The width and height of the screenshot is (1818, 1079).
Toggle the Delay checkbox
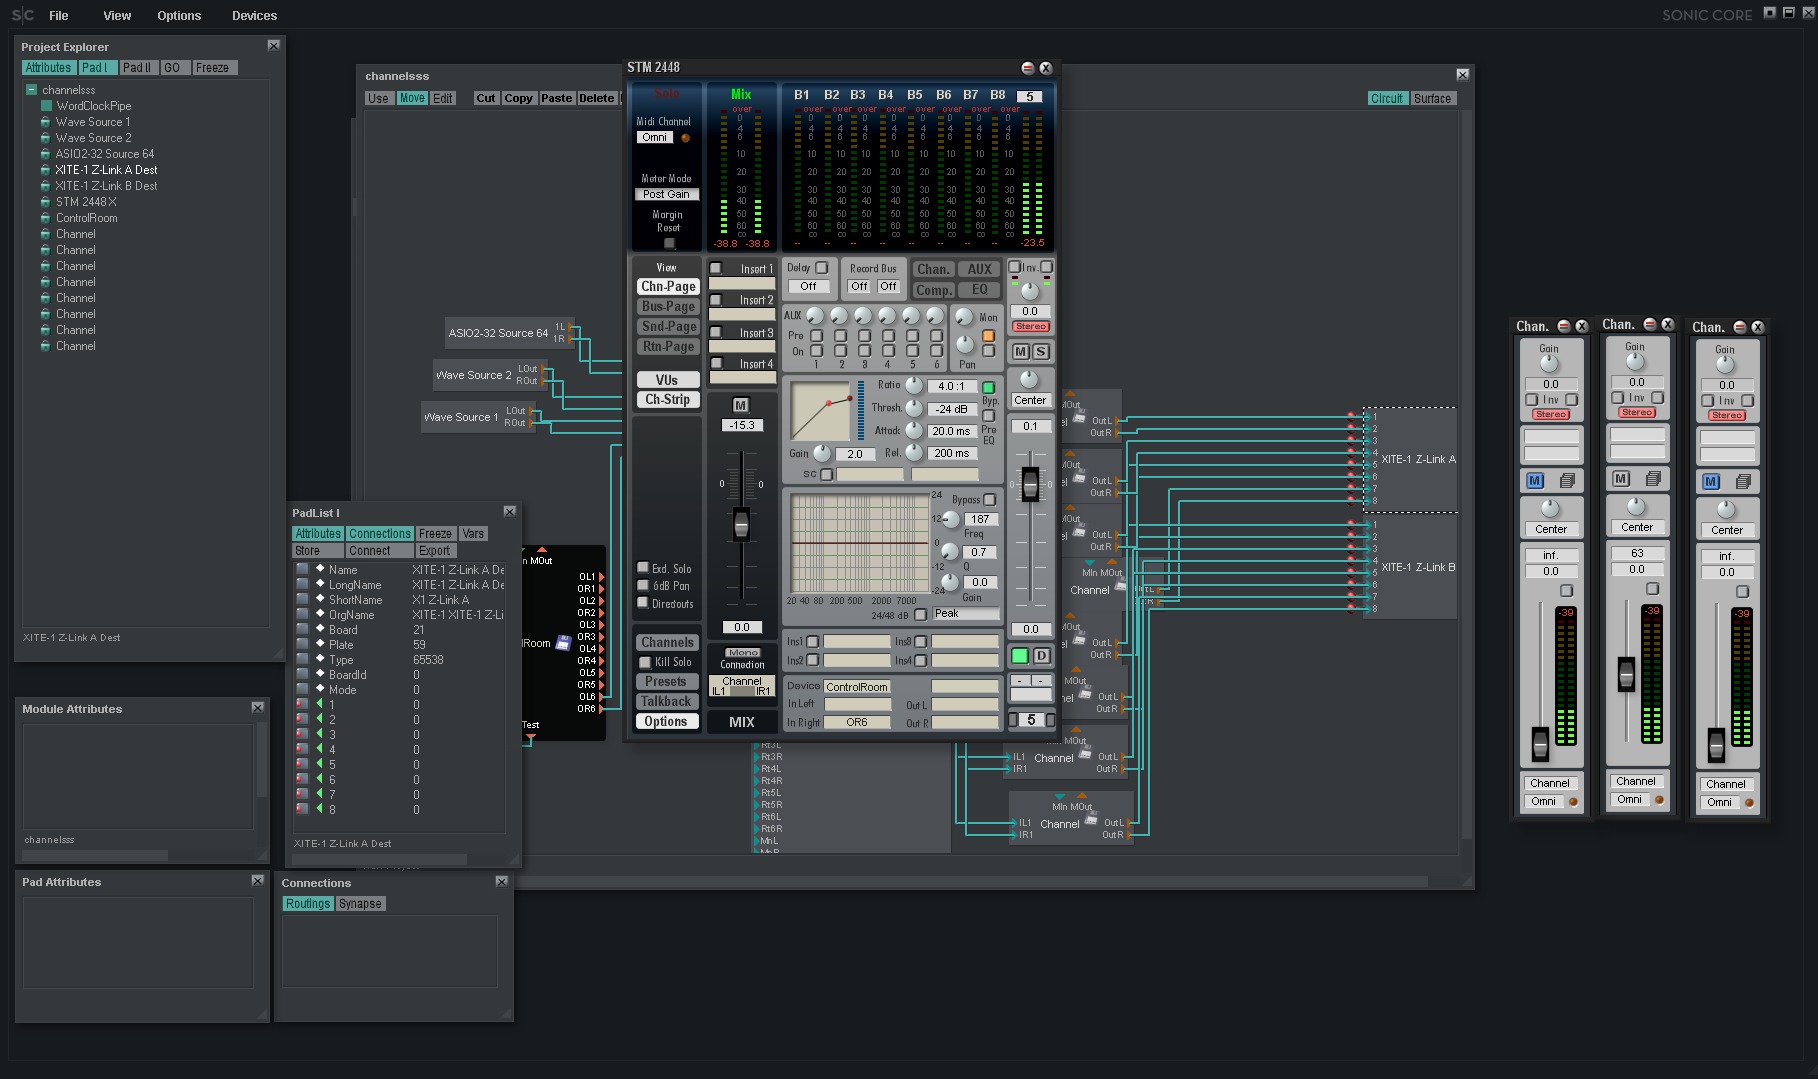tap(822, 268)
